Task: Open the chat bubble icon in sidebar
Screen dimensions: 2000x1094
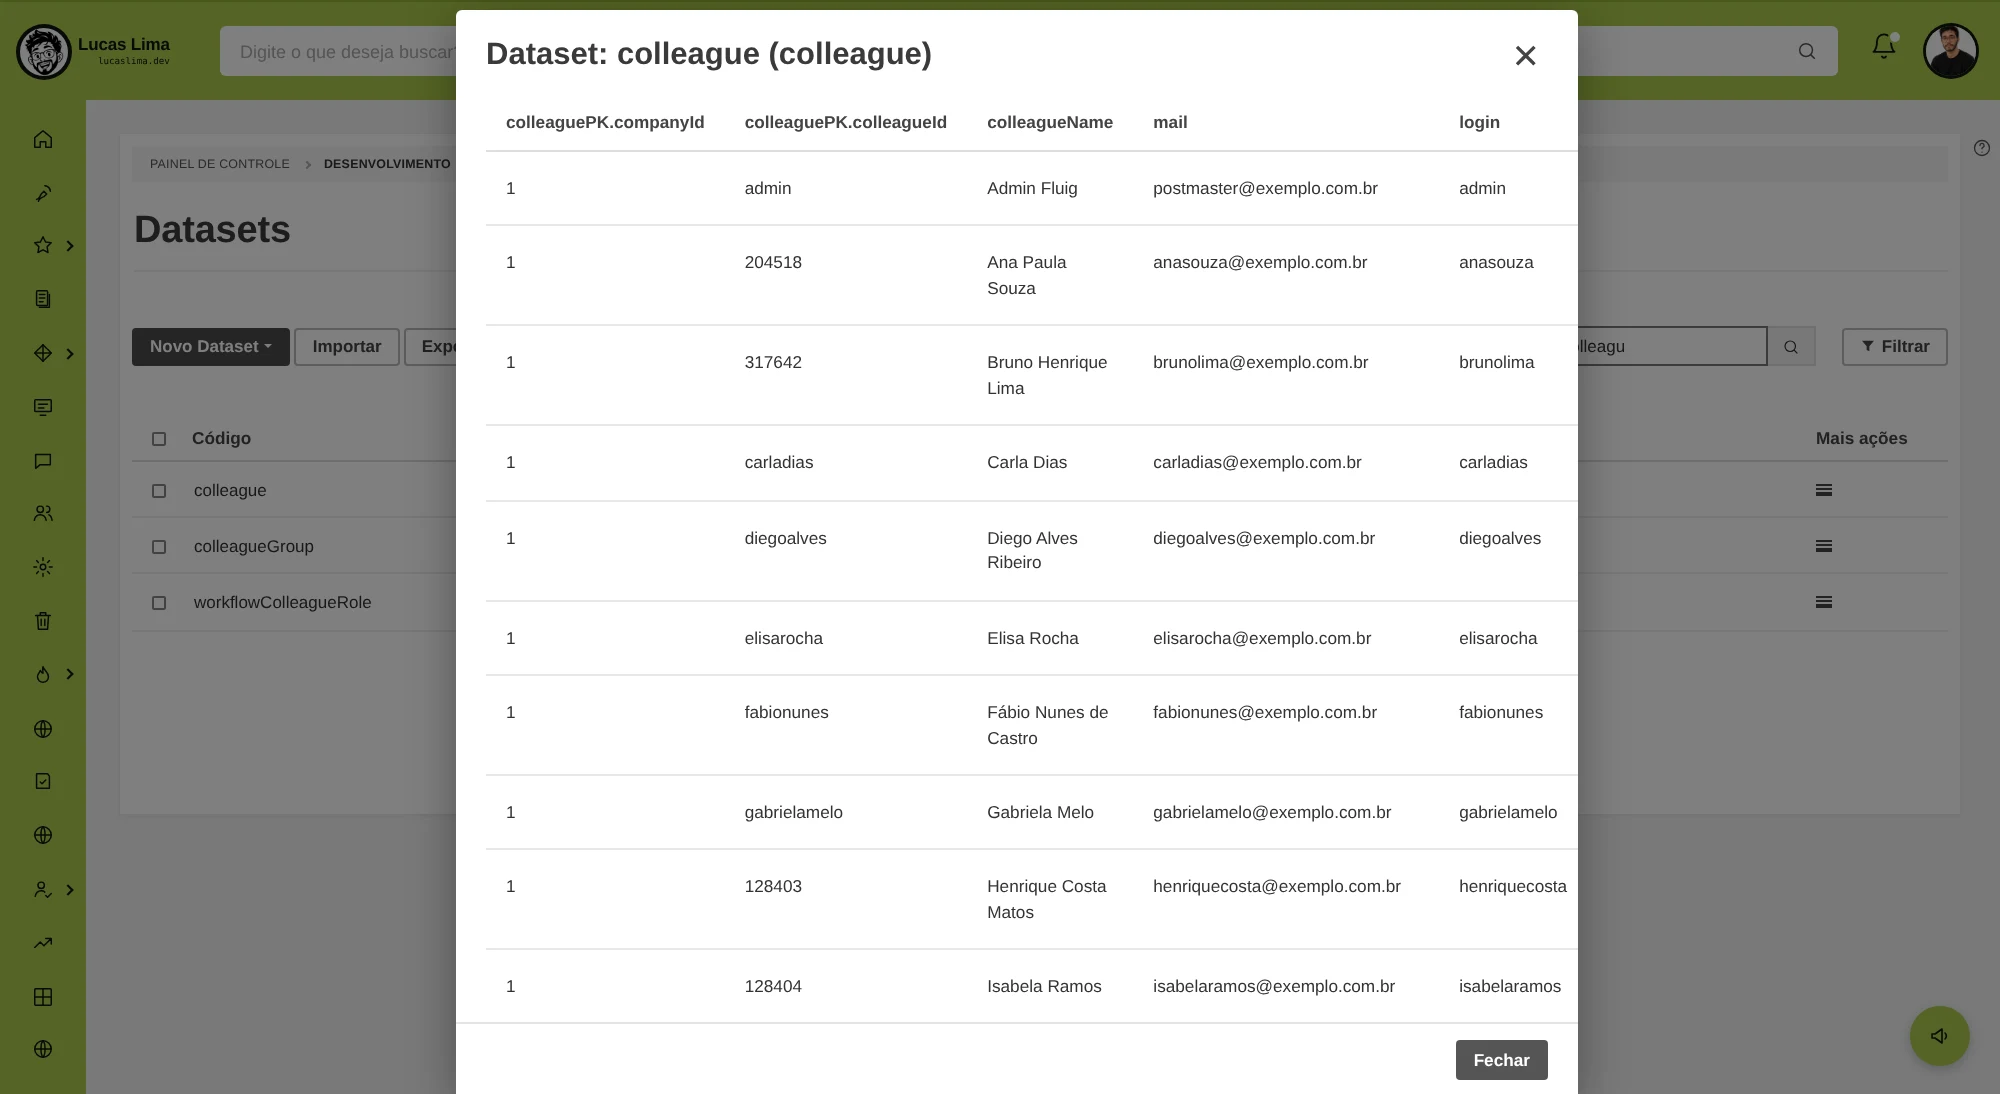Action: pyautogui.click(x=43, y=461)
